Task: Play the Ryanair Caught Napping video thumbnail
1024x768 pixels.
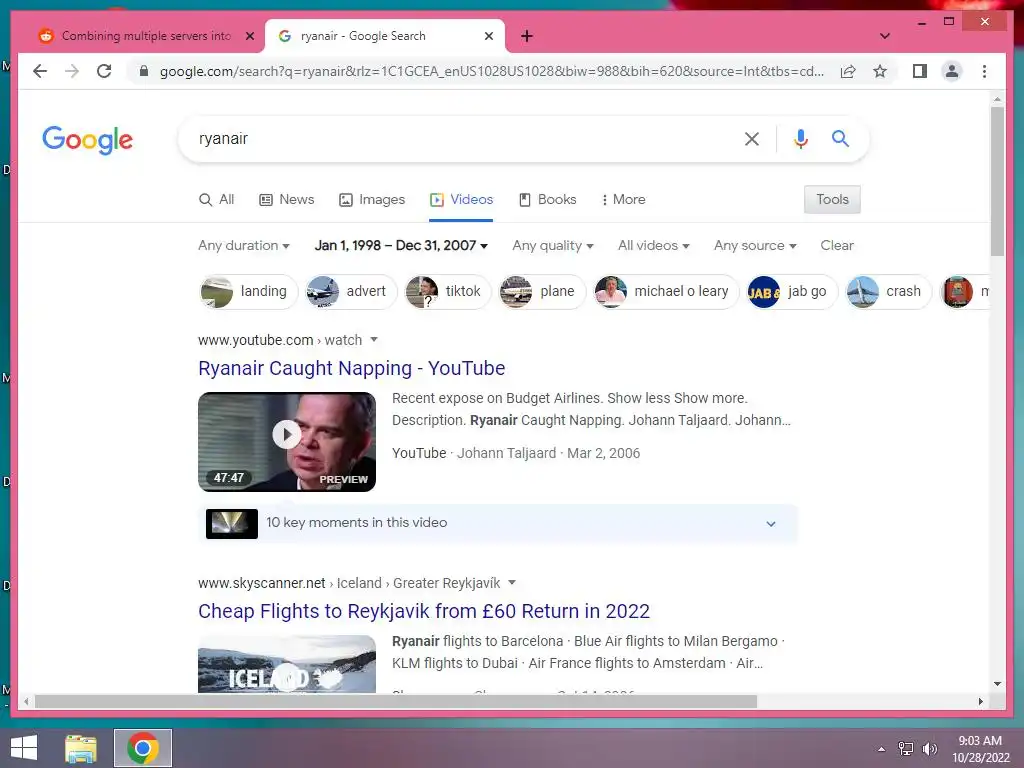Action: click(x=287, y=441)
